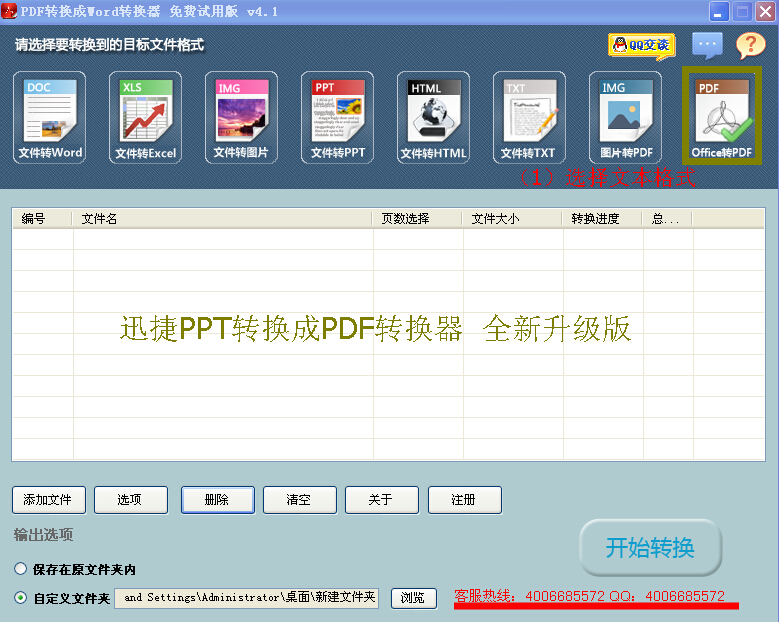
Task: Choose the 文件转TXT format icon
Action: (x=529, y=118)
